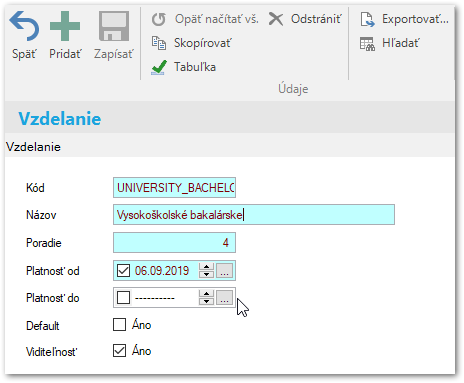Open Exportovať export icon

click(x=367, y=19)
